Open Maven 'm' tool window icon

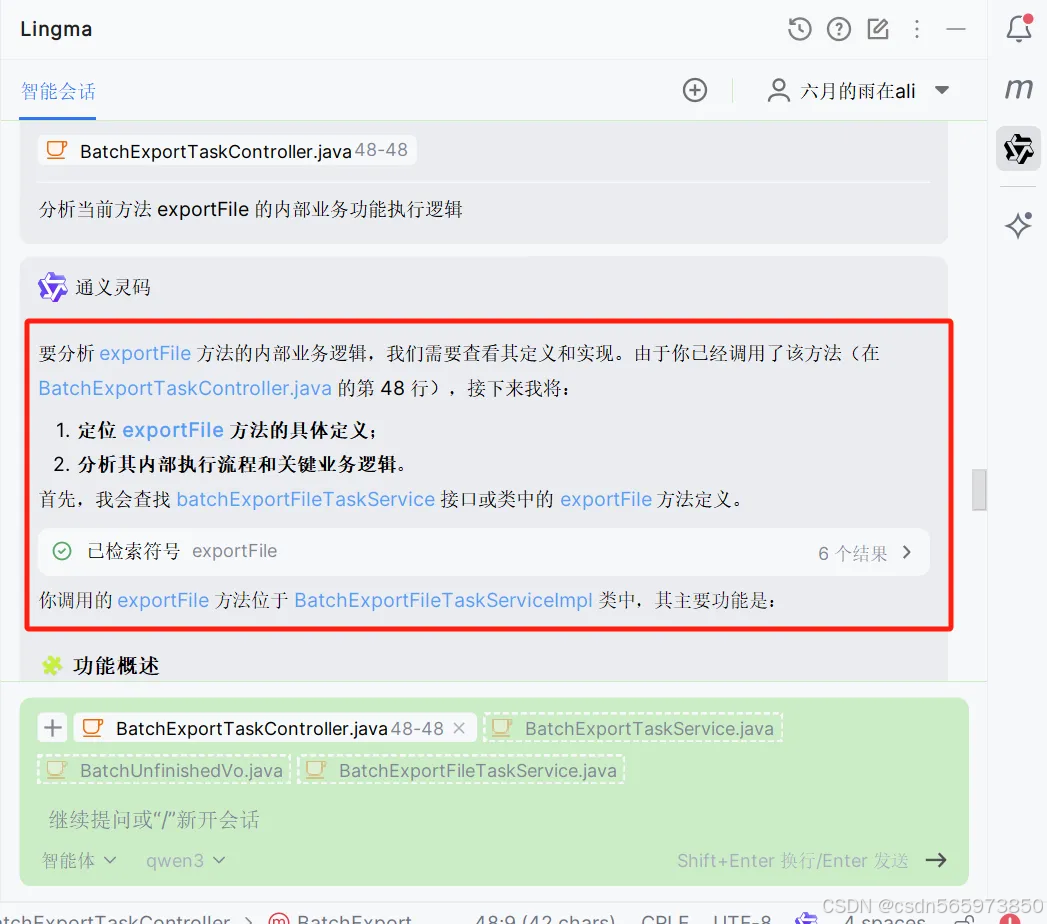point(1019,88)
